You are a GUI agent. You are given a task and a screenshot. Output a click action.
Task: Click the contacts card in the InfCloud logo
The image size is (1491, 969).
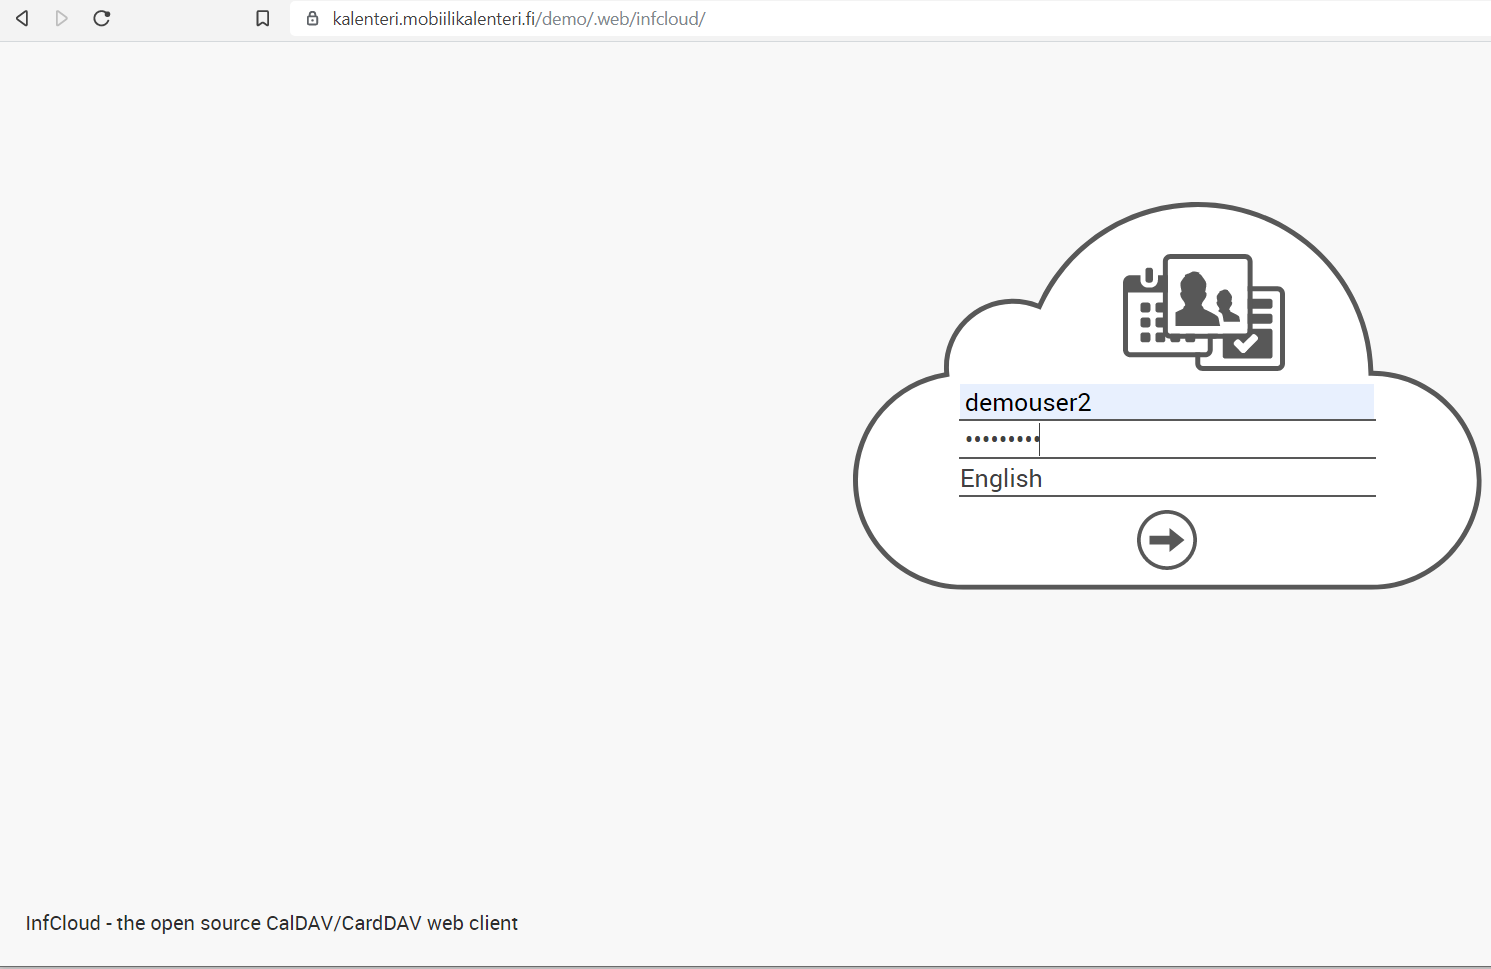[1207, 295]
